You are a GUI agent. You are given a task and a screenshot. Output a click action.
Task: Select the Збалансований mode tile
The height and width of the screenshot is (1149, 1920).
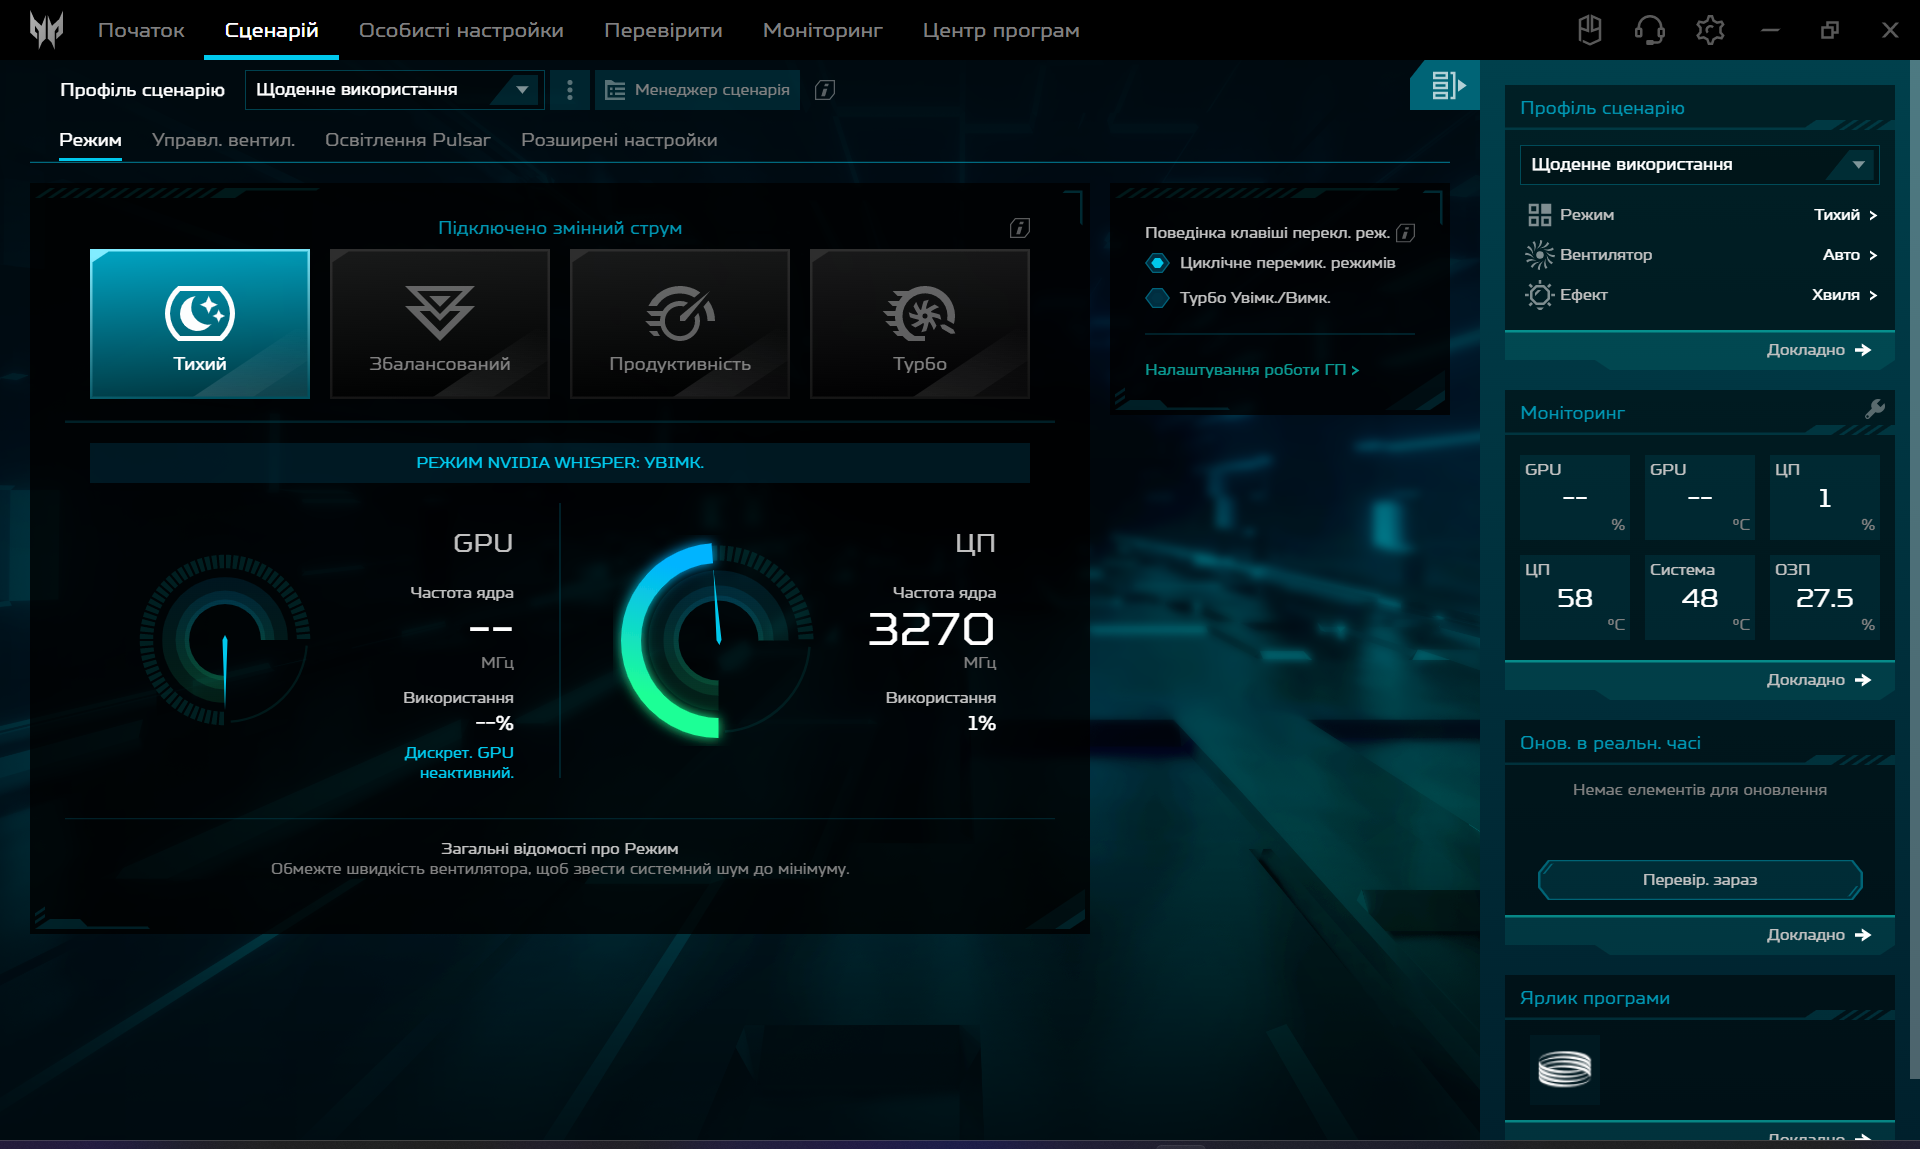440,324
